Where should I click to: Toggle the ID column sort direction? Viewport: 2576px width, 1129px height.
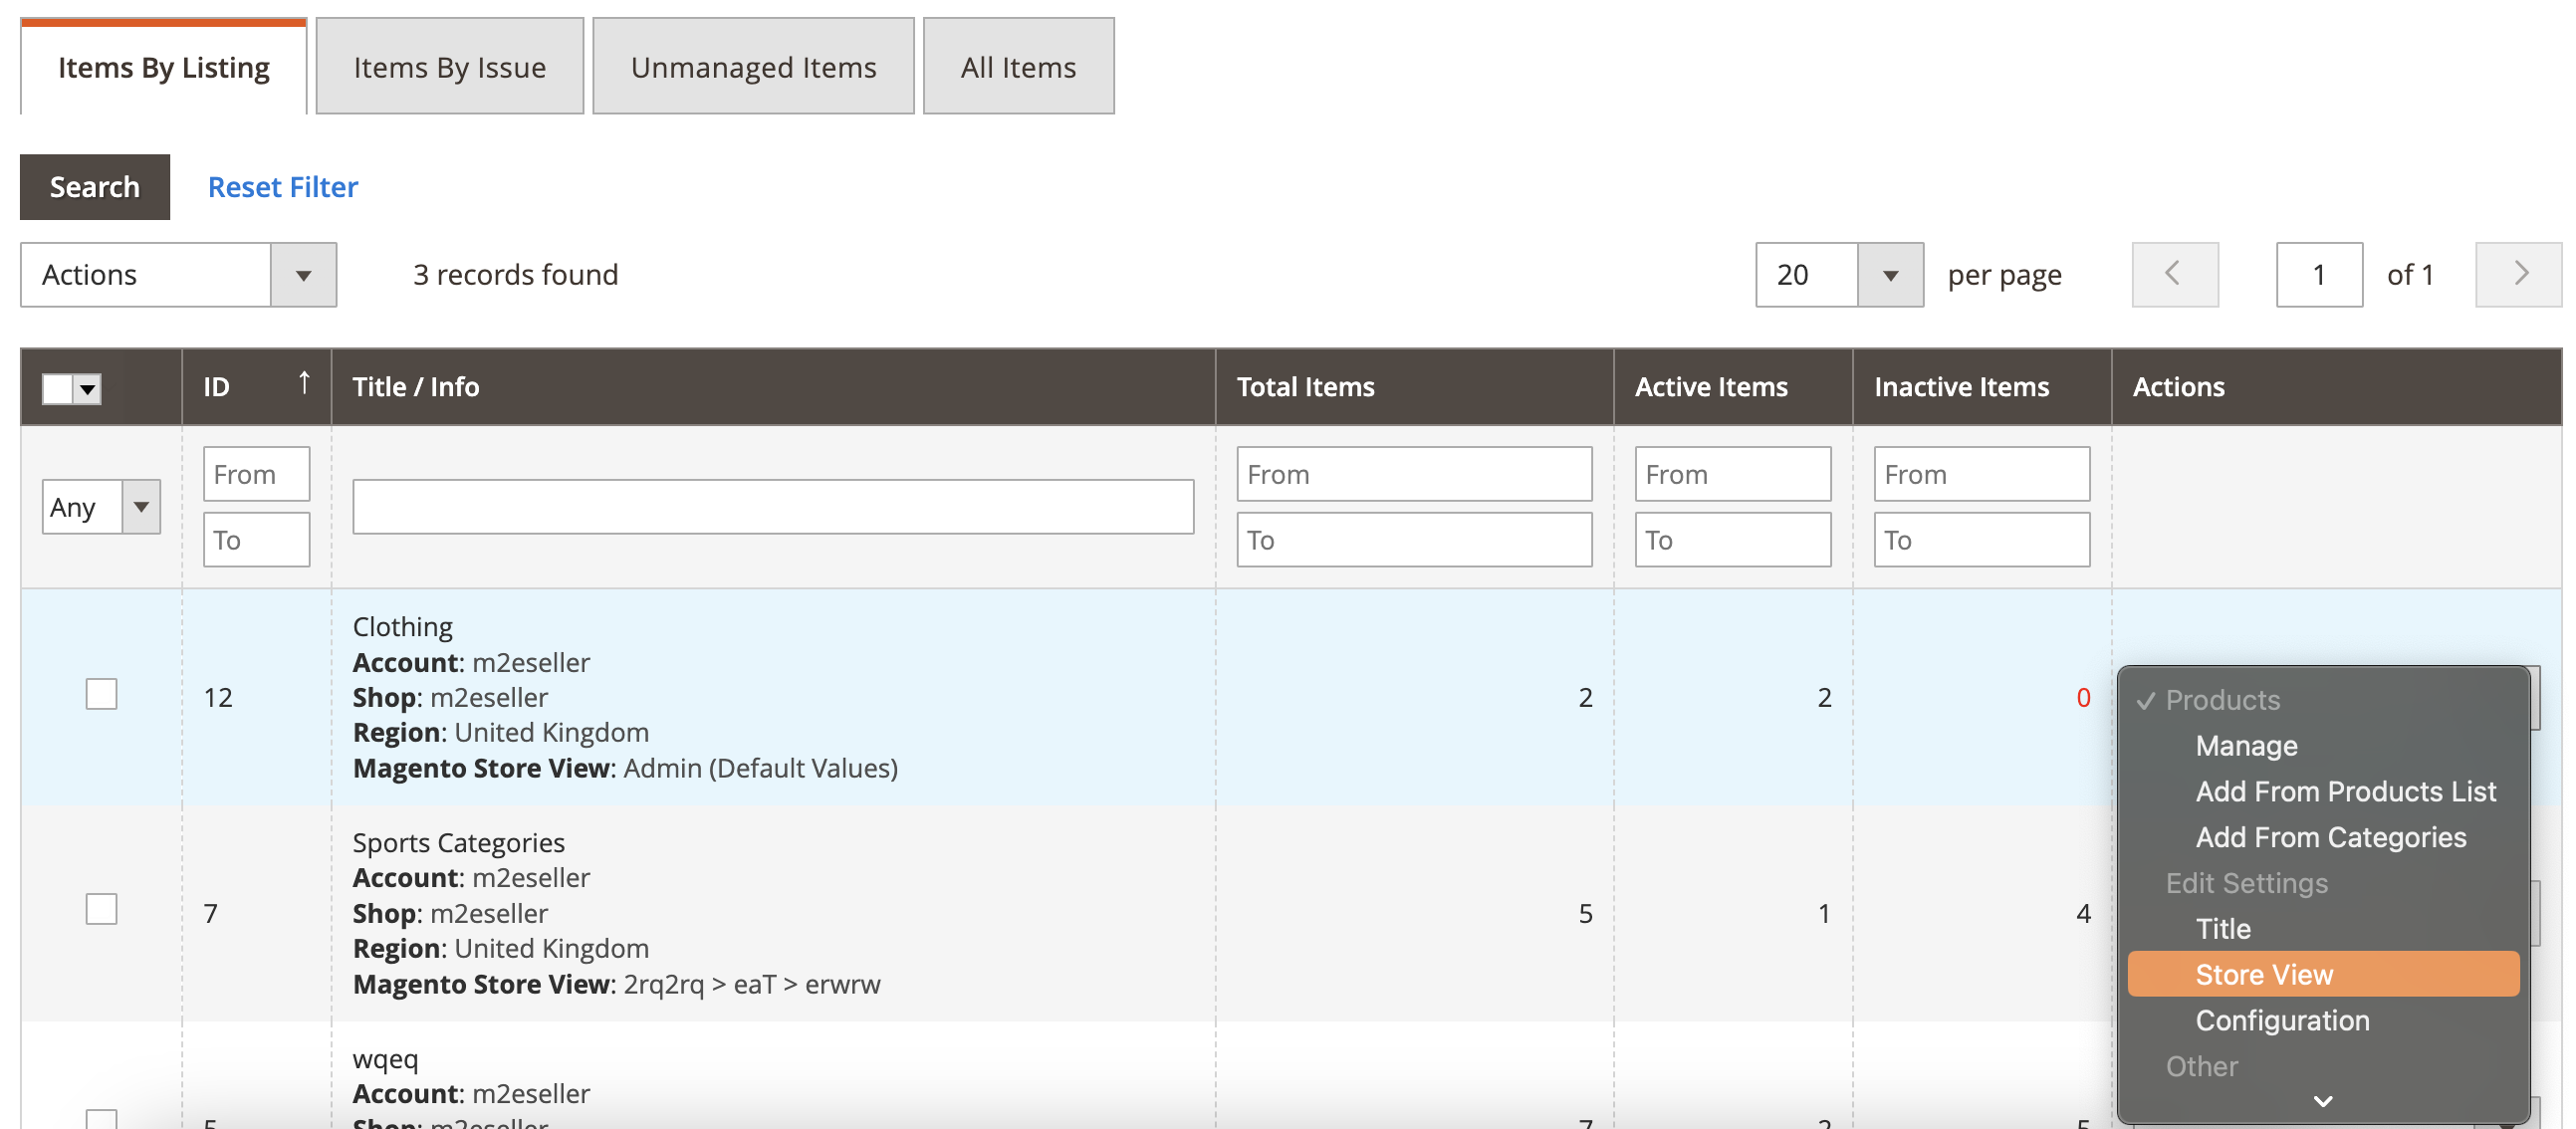coord(303,385)
